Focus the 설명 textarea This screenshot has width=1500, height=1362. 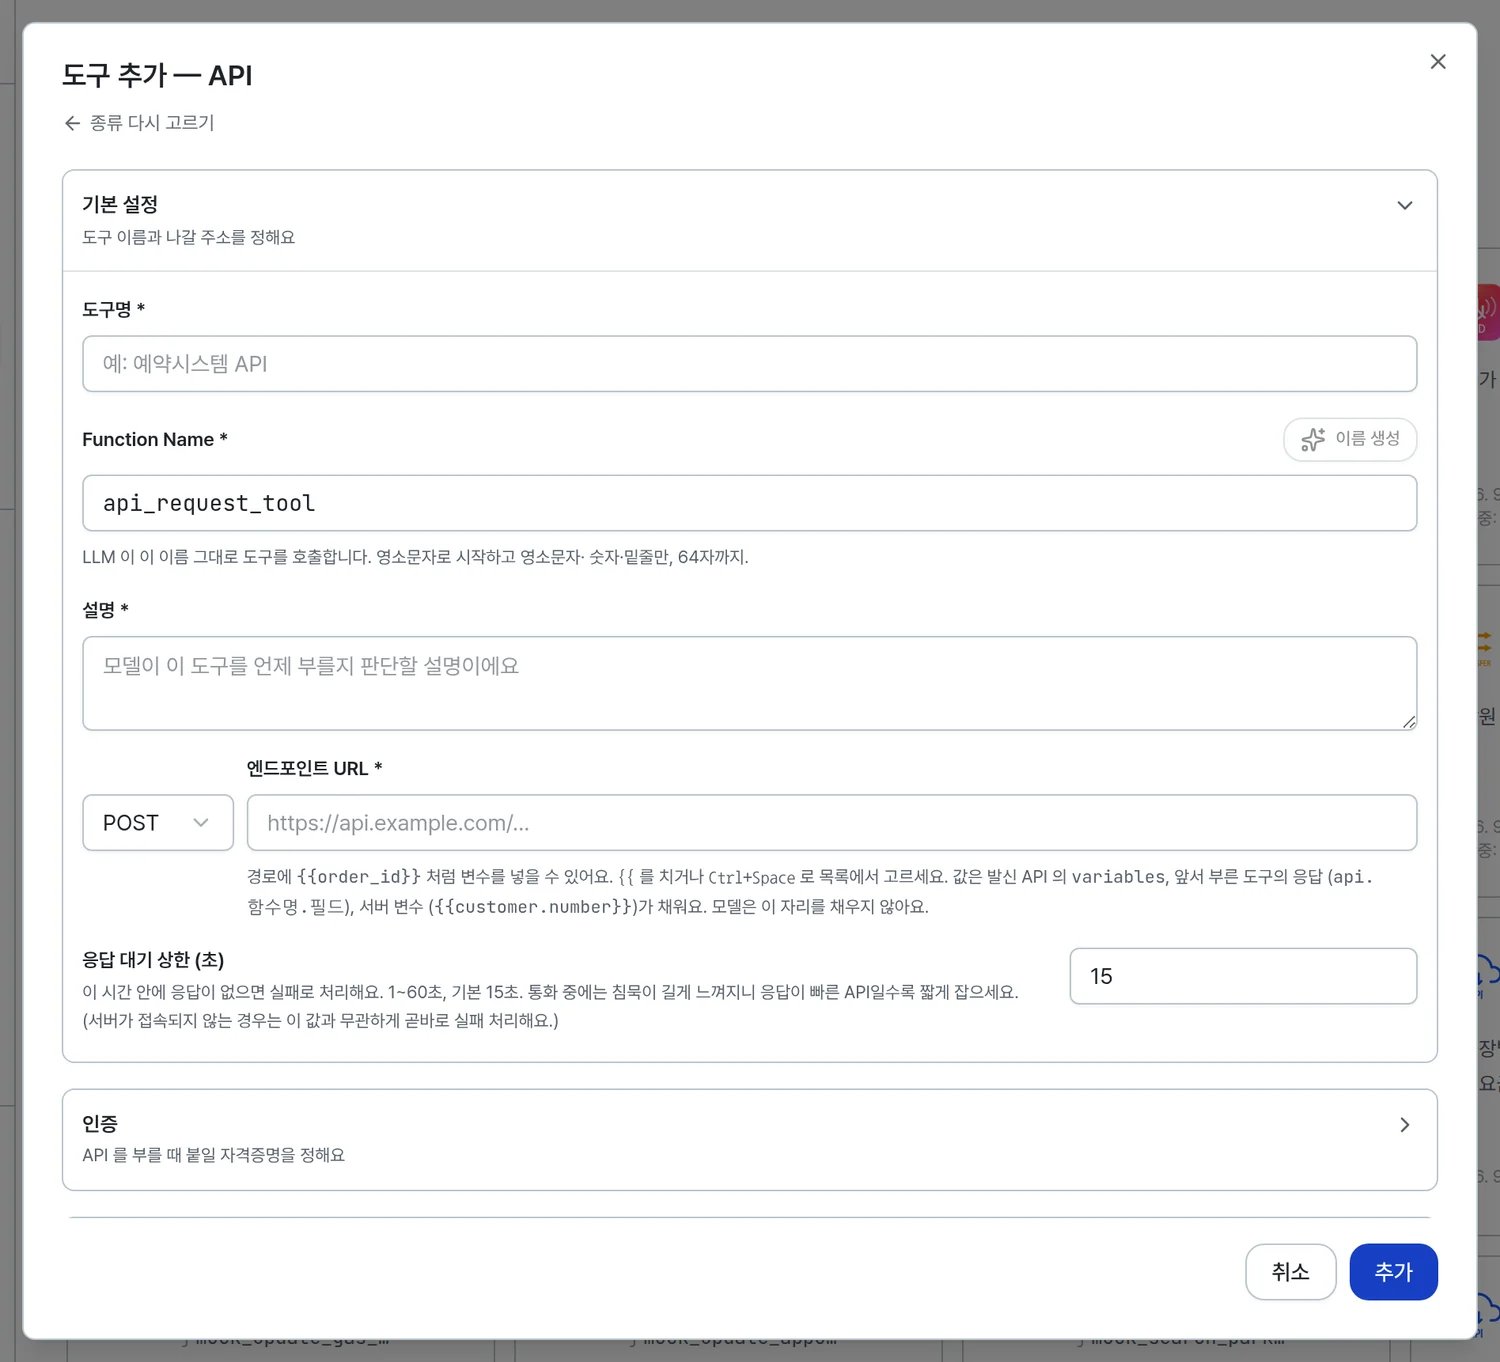pyautogui.click(x=749, y=683)
